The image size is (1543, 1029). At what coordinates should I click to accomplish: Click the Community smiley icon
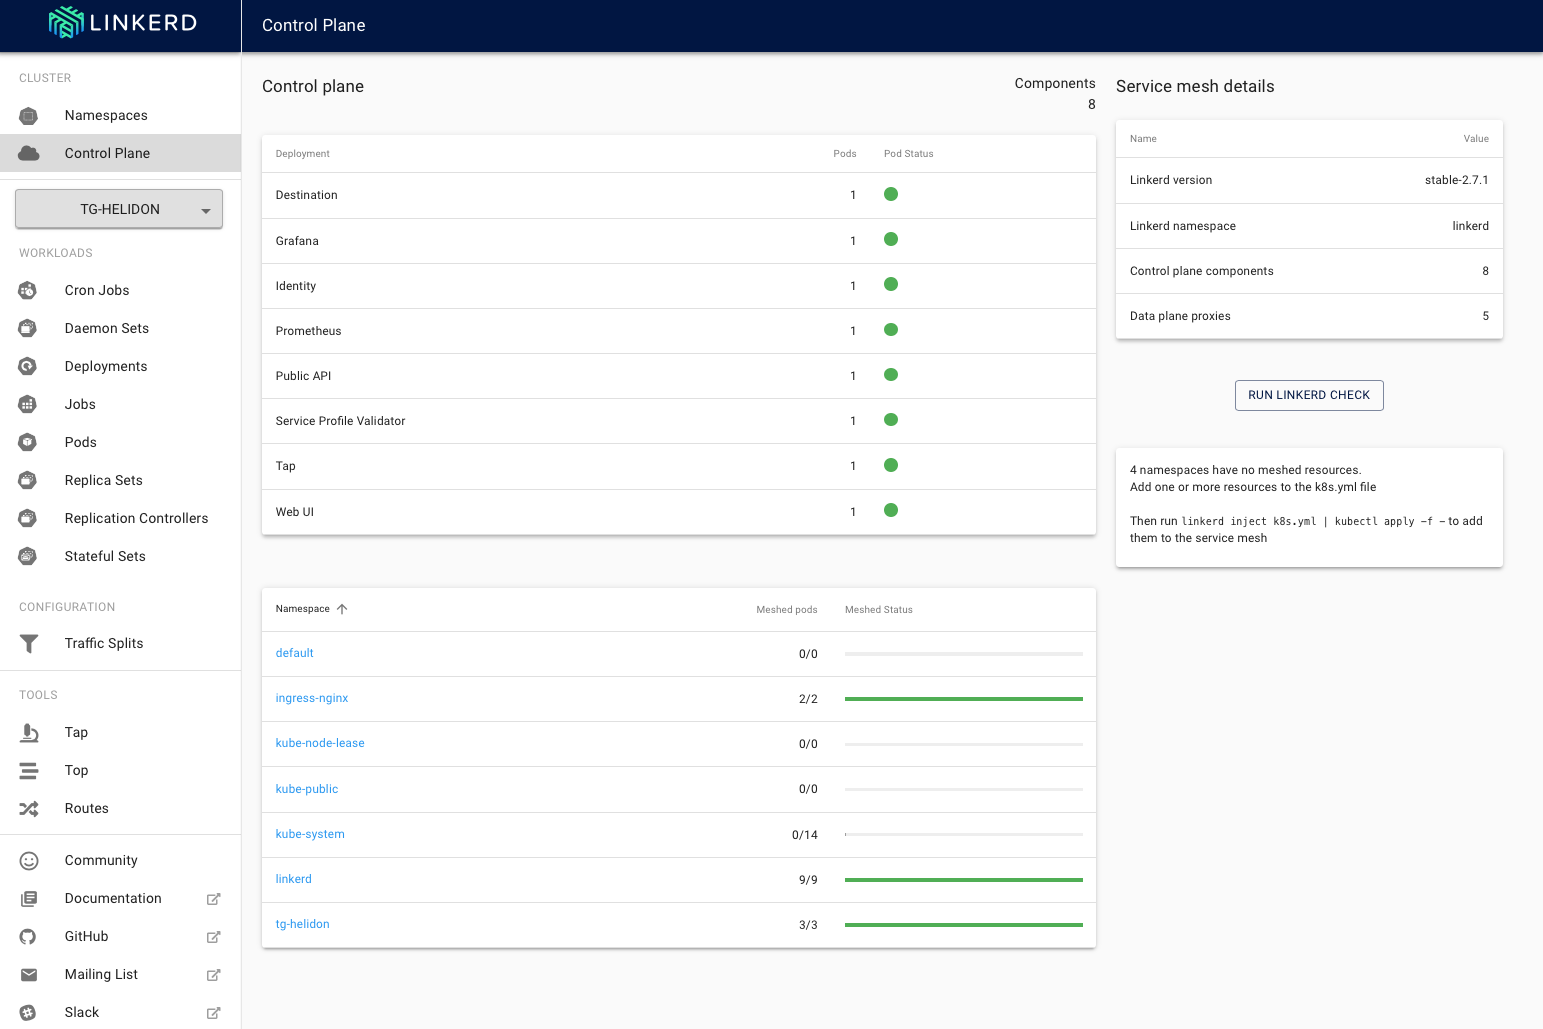[29, 861]
